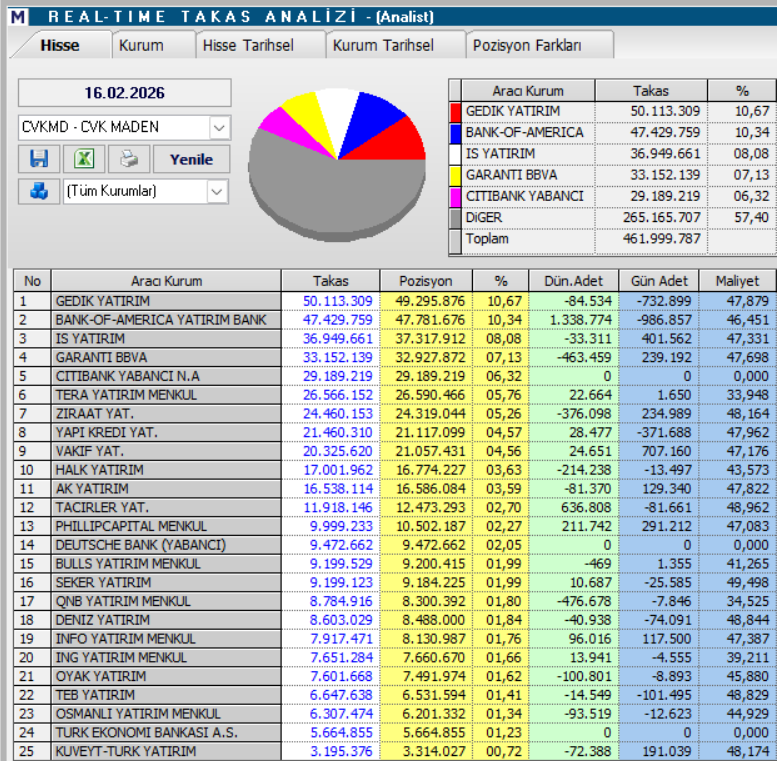Select the QNB YATIRIM MENKUL row
The width and height of the screenshot is (777, 761).
click(395, 601)
